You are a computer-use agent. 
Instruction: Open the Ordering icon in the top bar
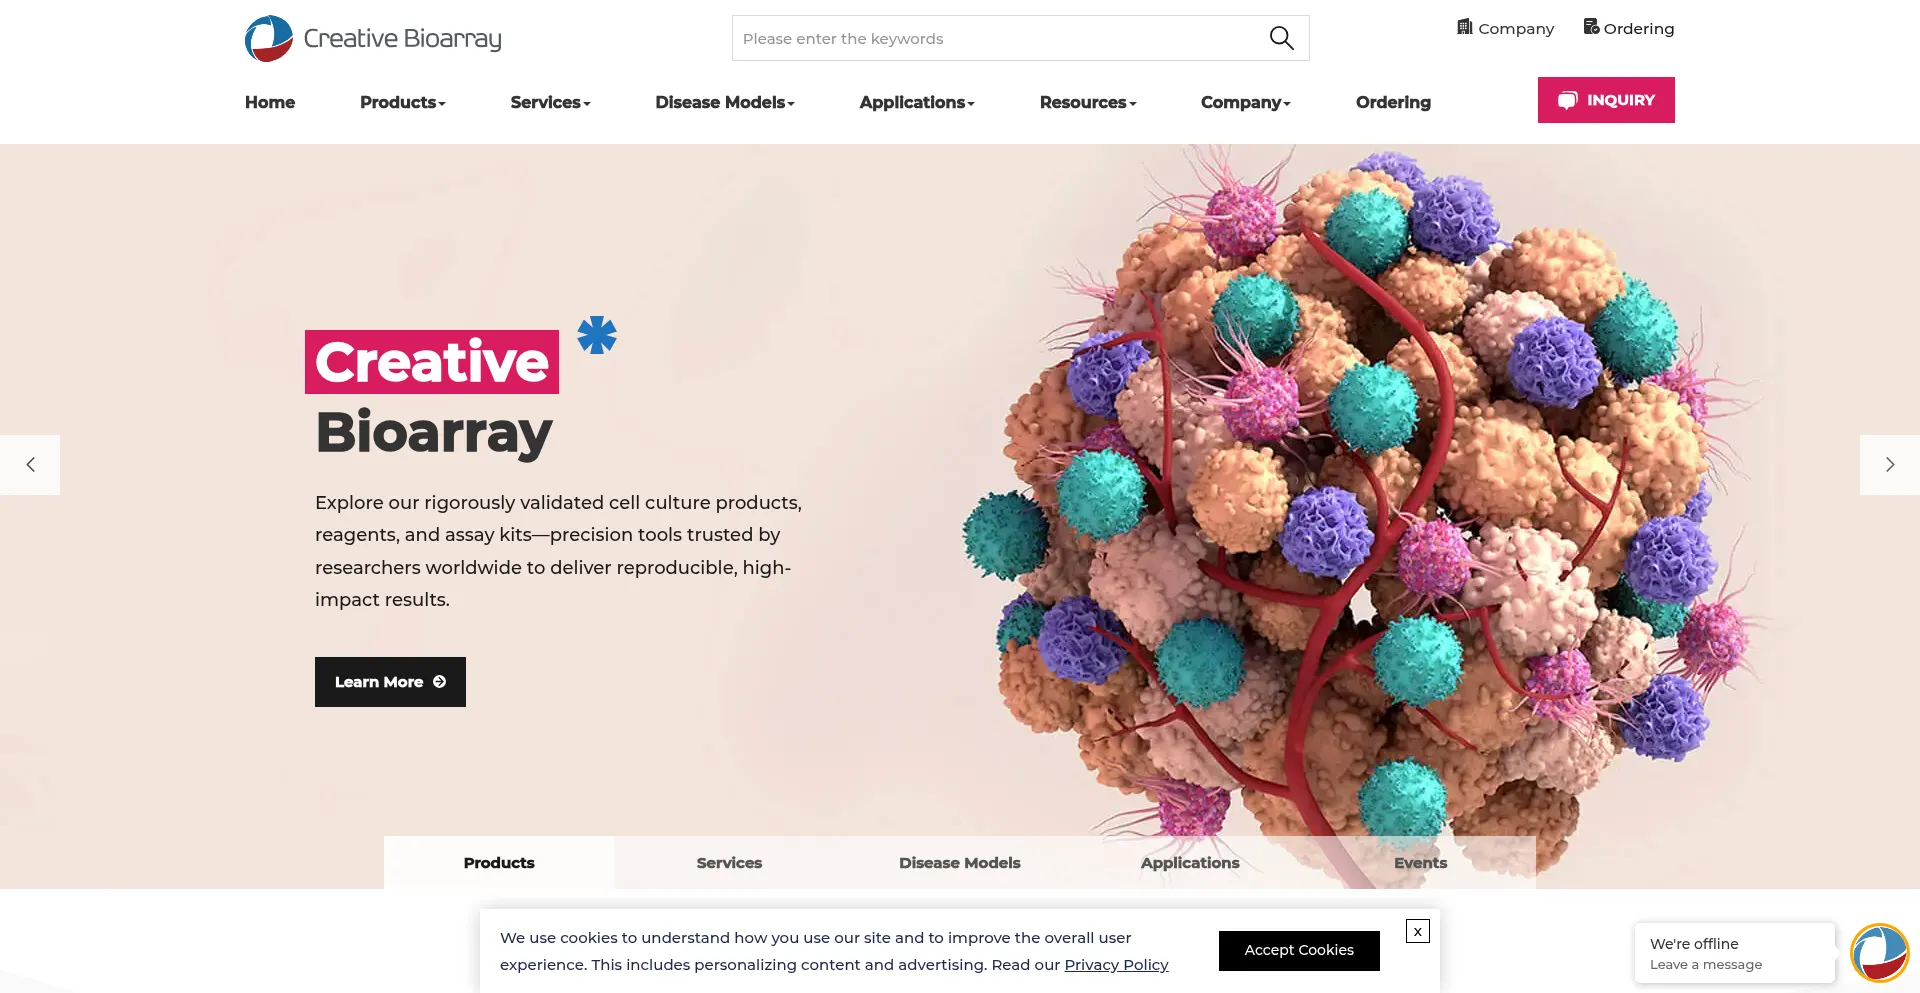click(x=1591, y=27)
